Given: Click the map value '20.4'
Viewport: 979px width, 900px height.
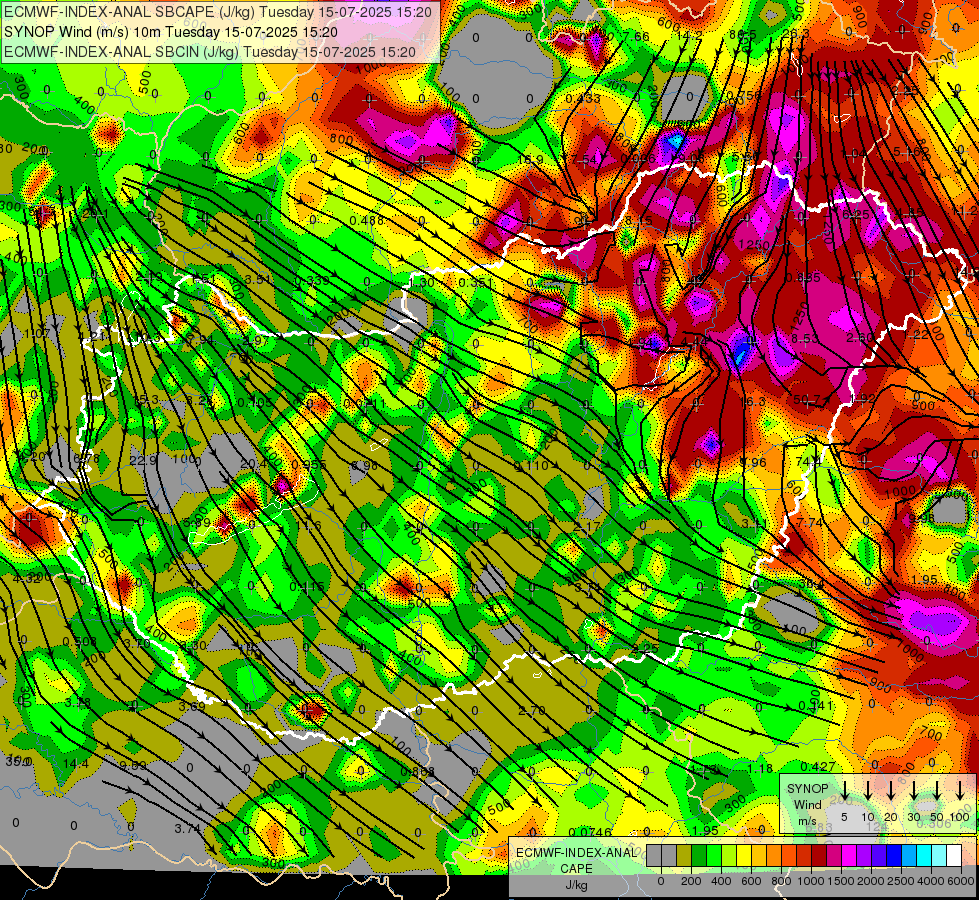Looking at the screenshot, I should point(253,463).
